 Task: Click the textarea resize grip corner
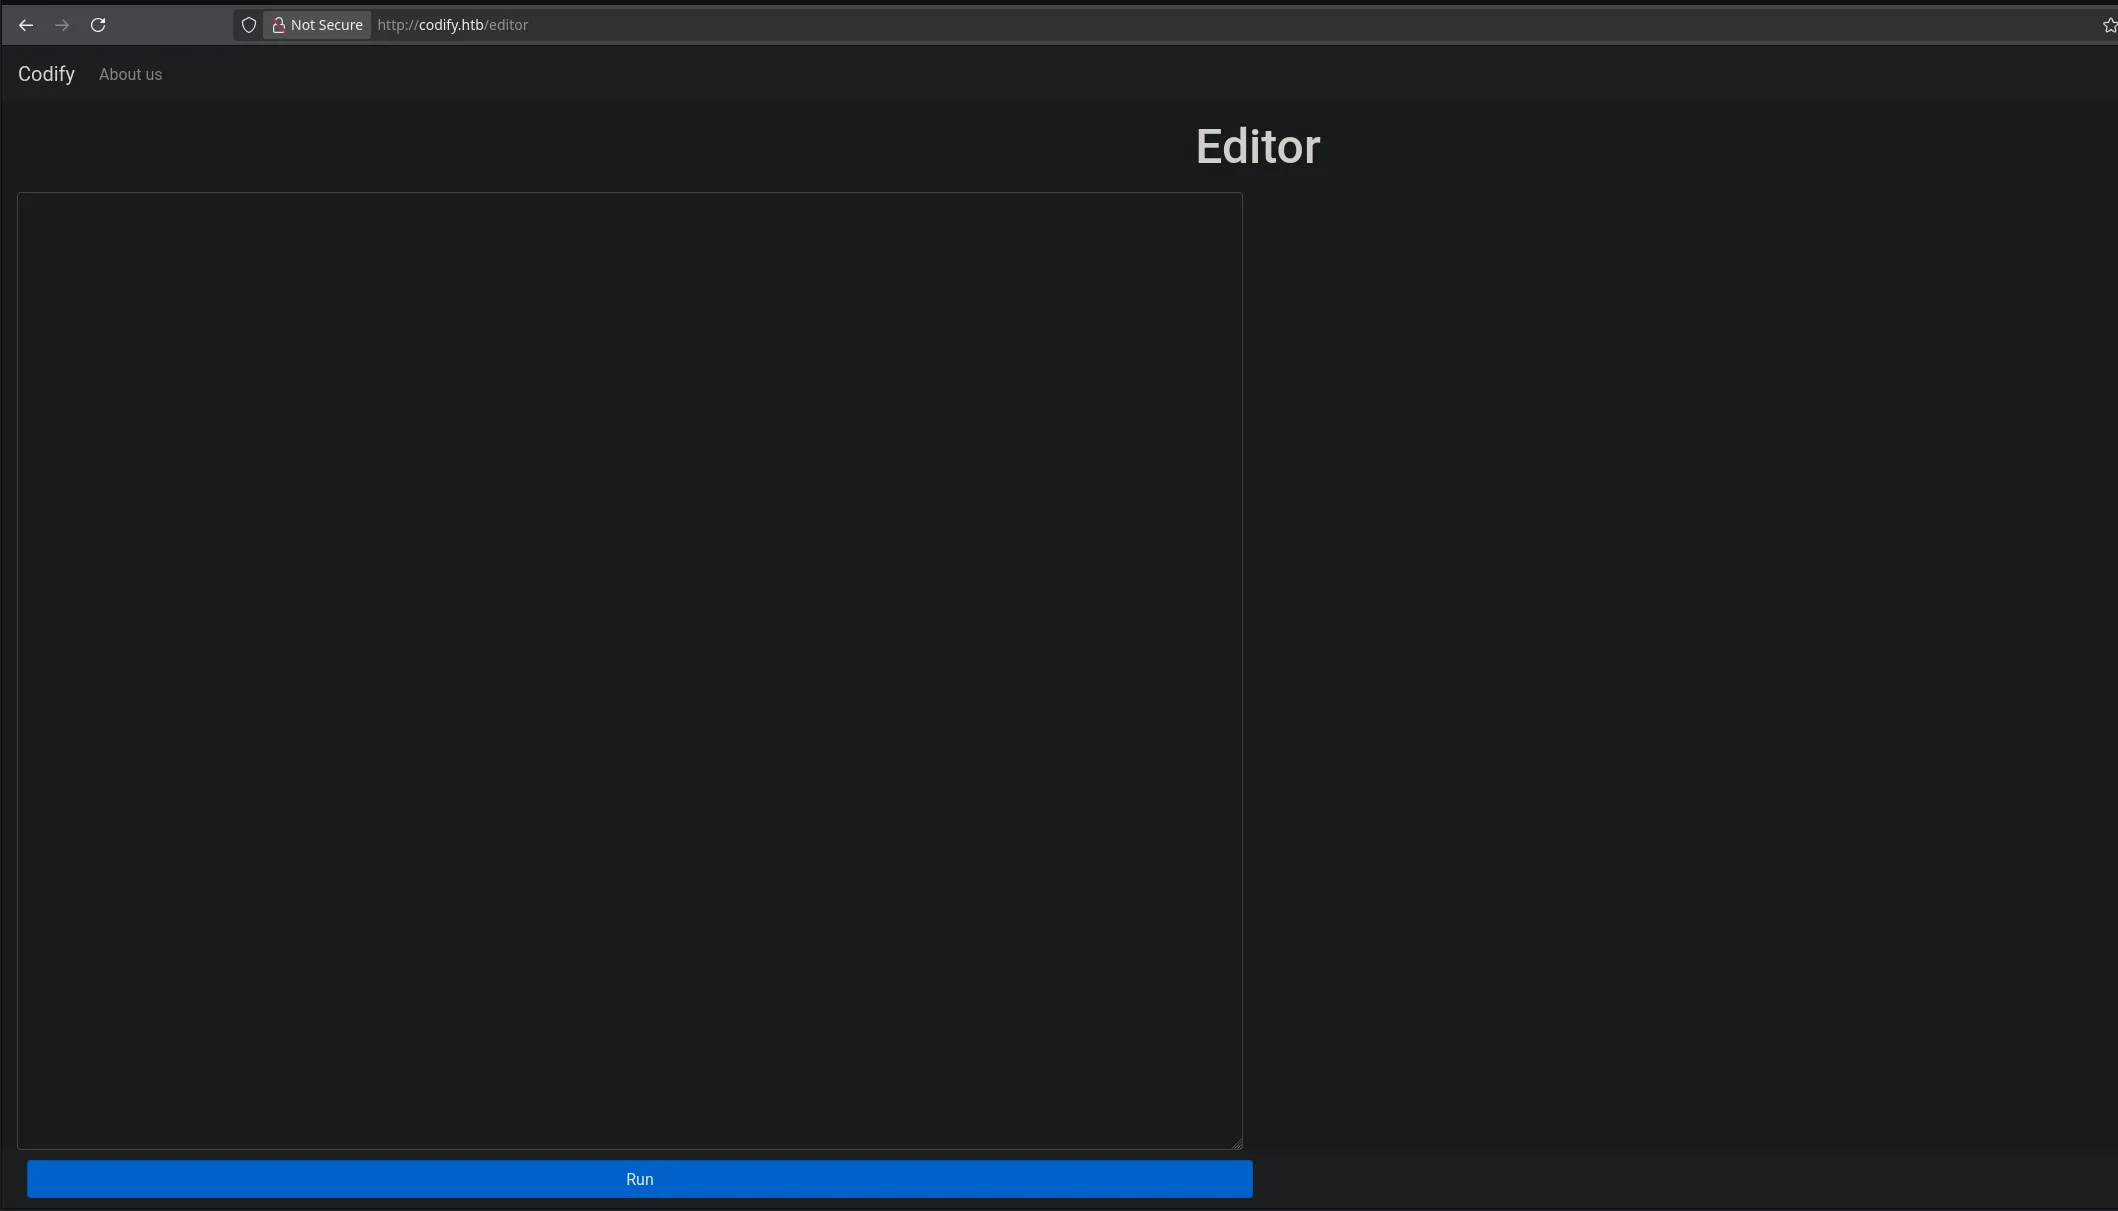(x=1237, y=1144)
